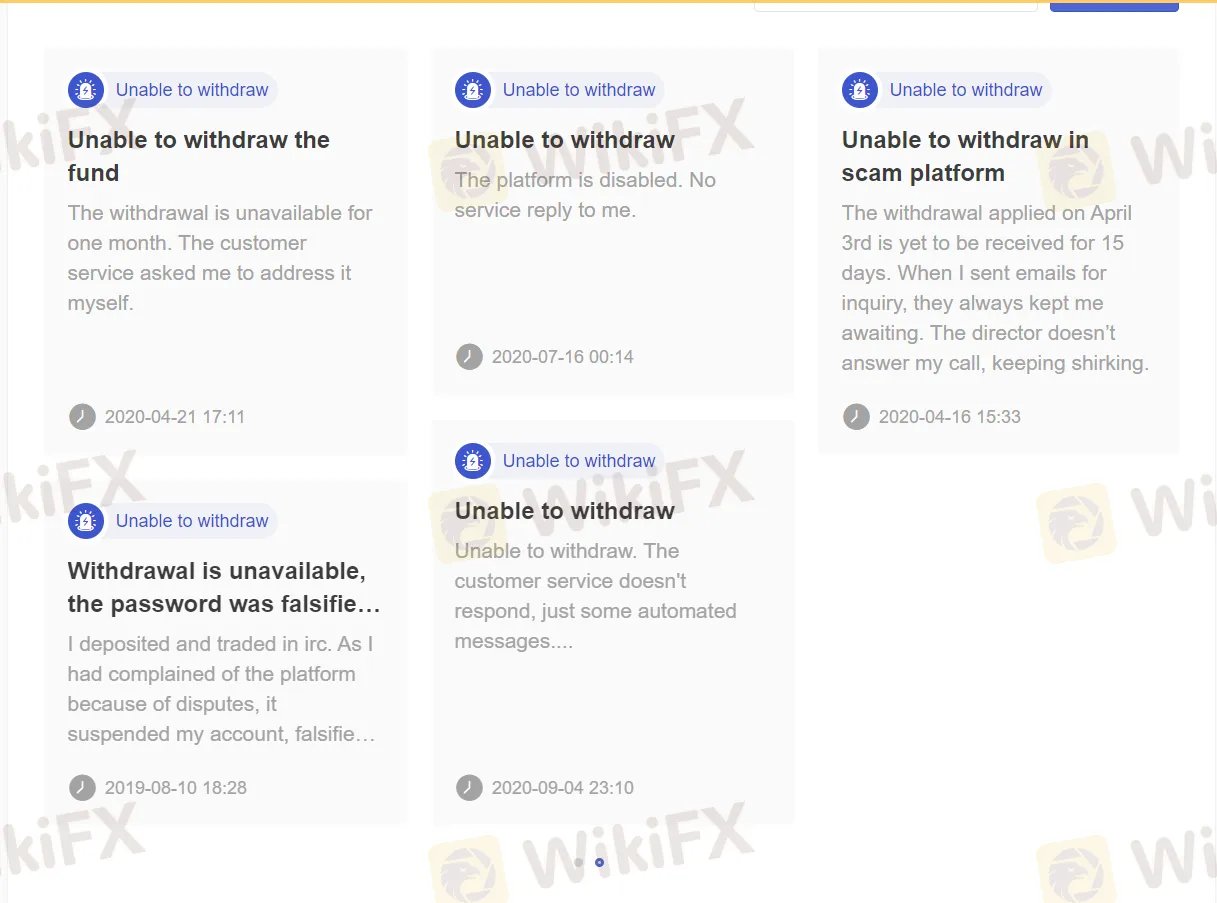Click the clock icon beside 2019-08-10 18:28

[82, 787]
